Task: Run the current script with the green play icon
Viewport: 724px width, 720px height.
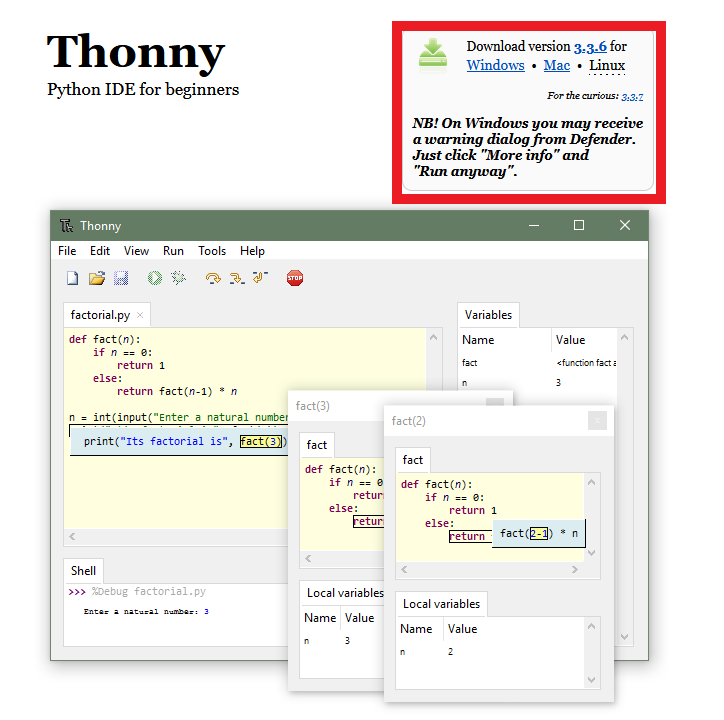Action: (155, 278)
